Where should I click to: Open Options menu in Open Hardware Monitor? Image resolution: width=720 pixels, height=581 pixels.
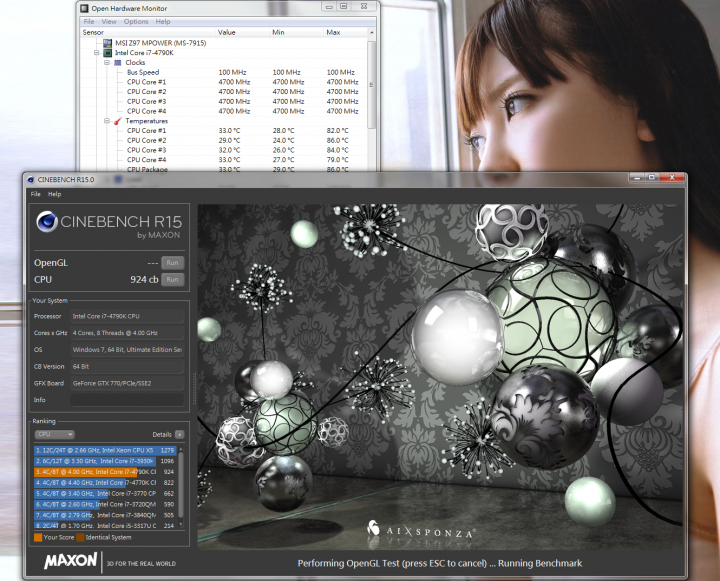point(136,22)
